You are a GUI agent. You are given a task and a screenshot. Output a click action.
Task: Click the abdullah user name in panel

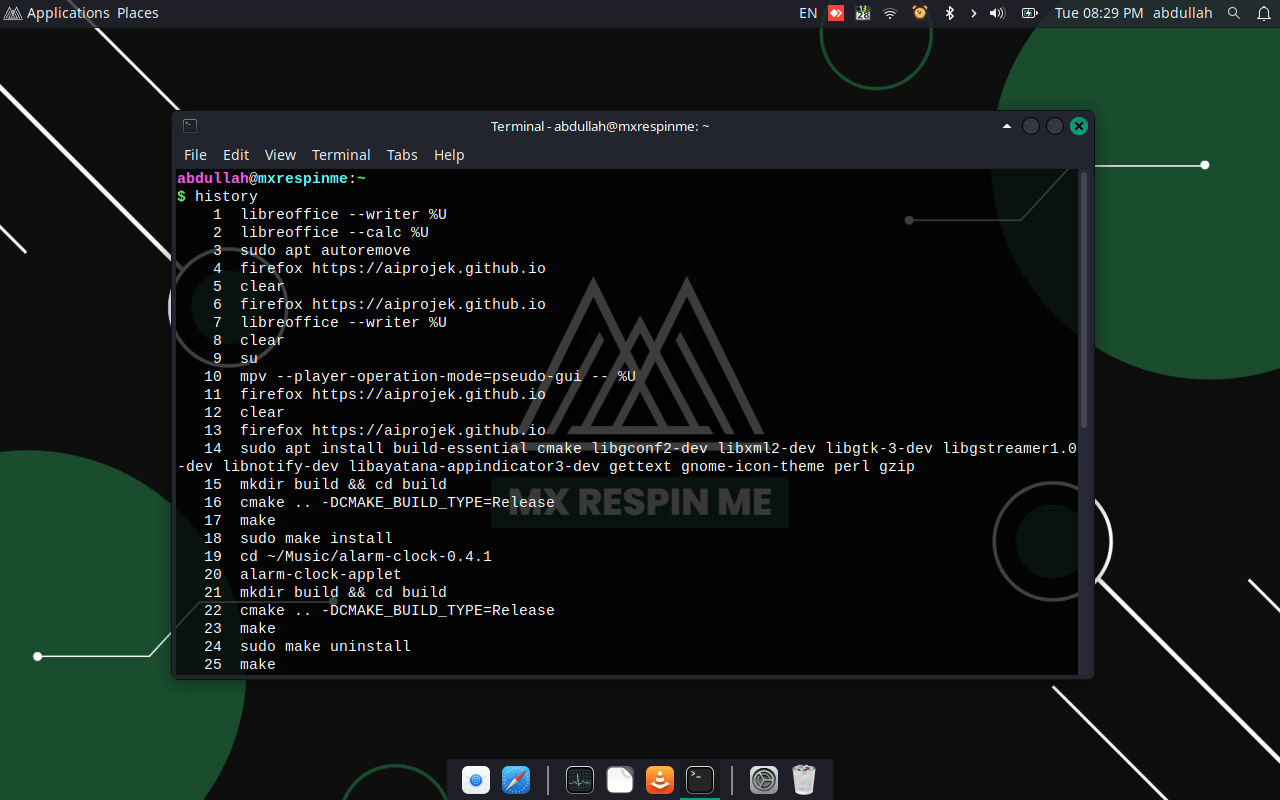coord(1182,13)
